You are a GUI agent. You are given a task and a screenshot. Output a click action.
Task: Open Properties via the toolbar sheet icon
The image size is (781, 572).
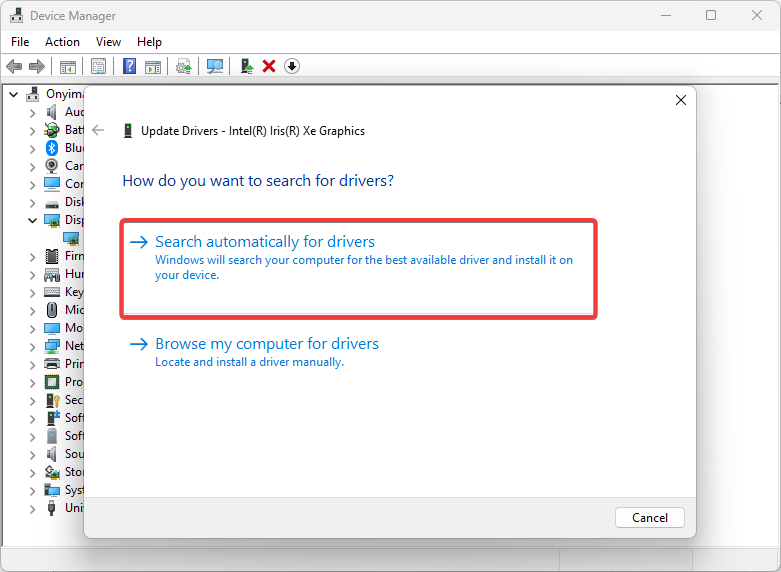tap(99, 66)
